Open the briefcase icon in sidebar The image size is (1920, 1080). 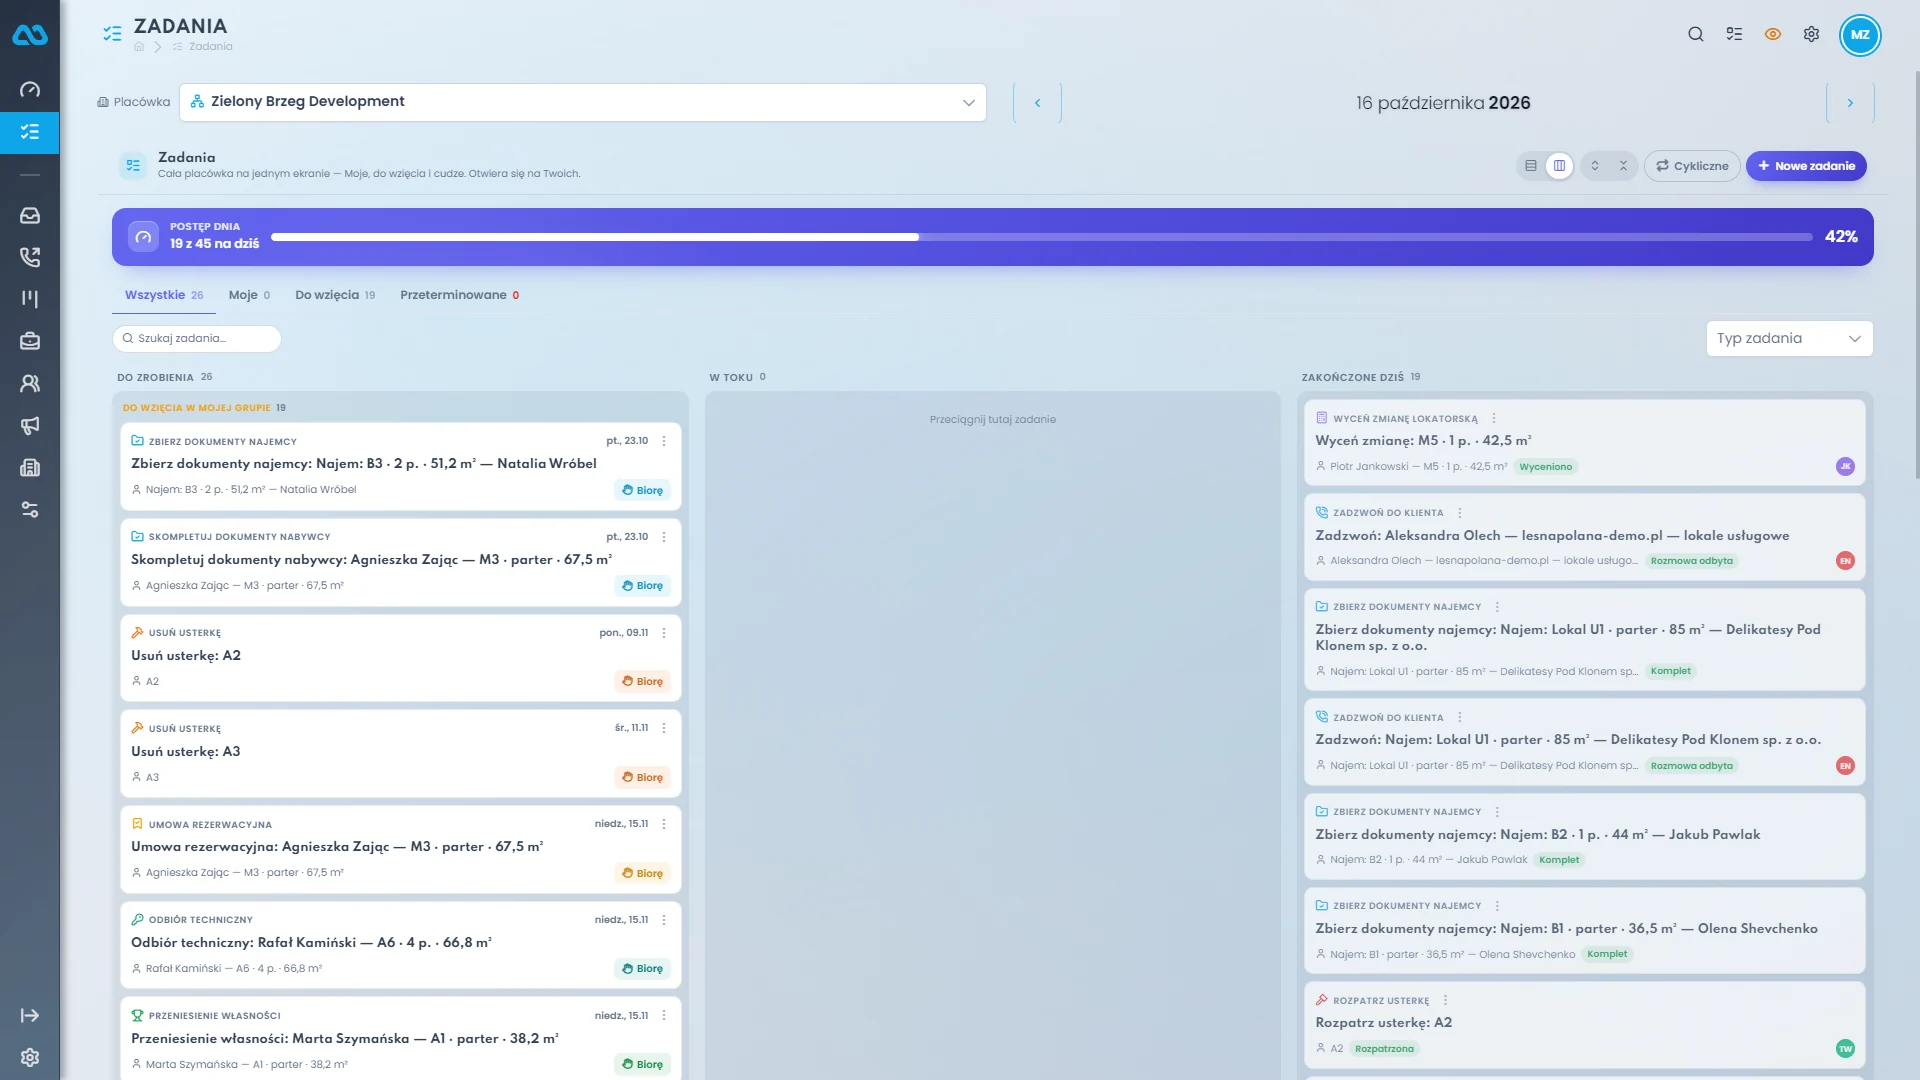coord(30,341)
